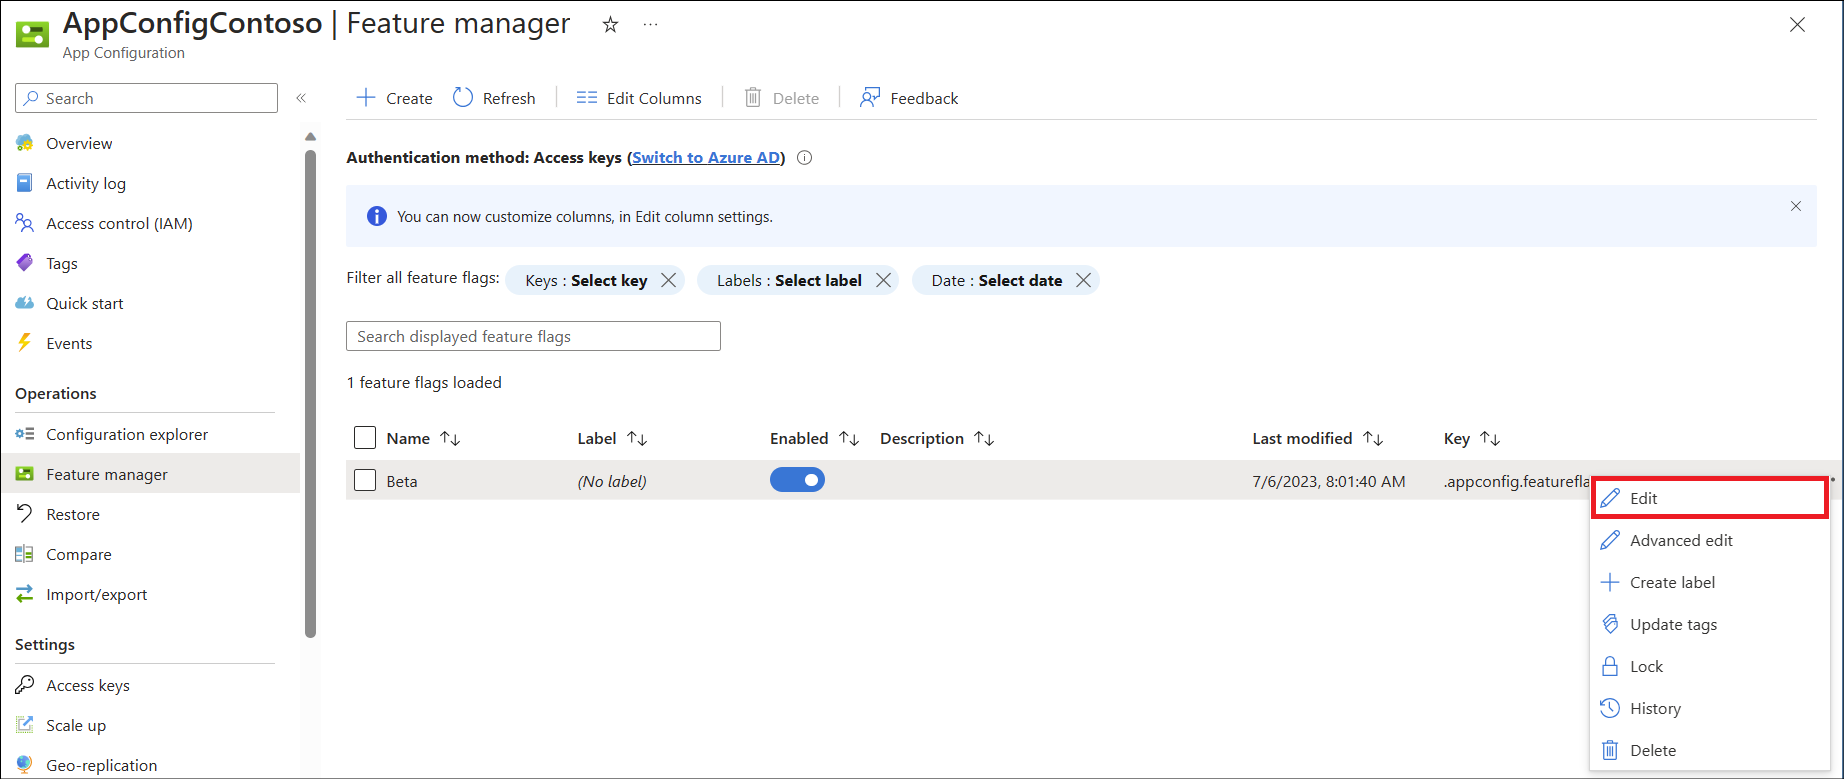
Task: Remove the Labels filter with its X
Action: pyautogui.click(x=883, y=281)
